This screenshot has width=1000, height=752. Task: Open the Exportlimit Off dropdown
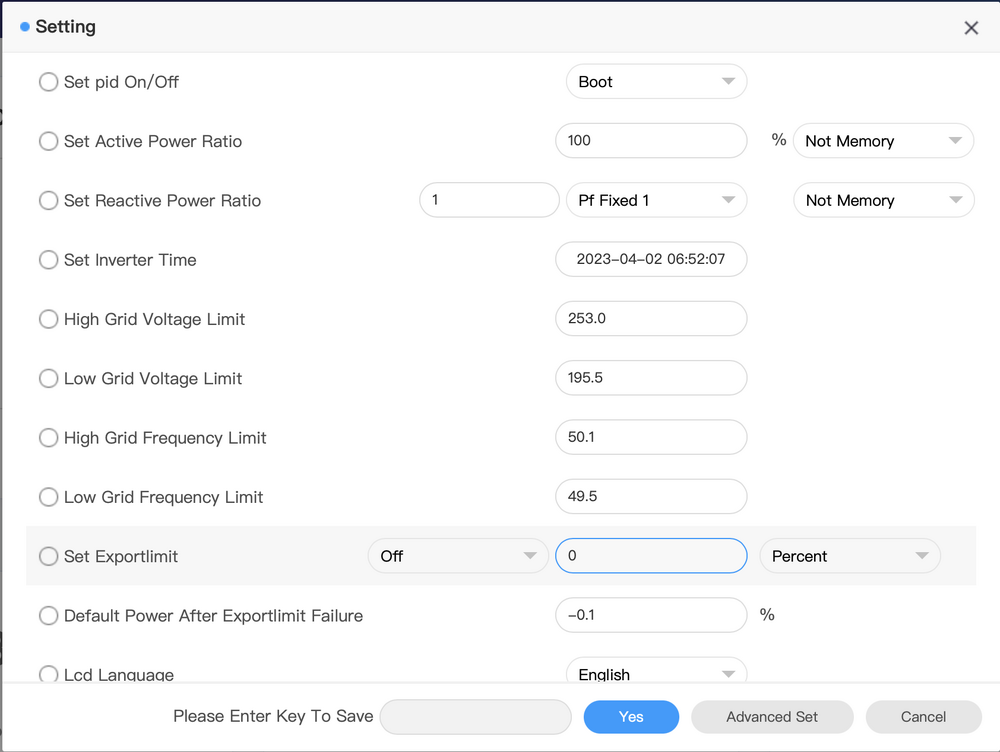(458, 556)
